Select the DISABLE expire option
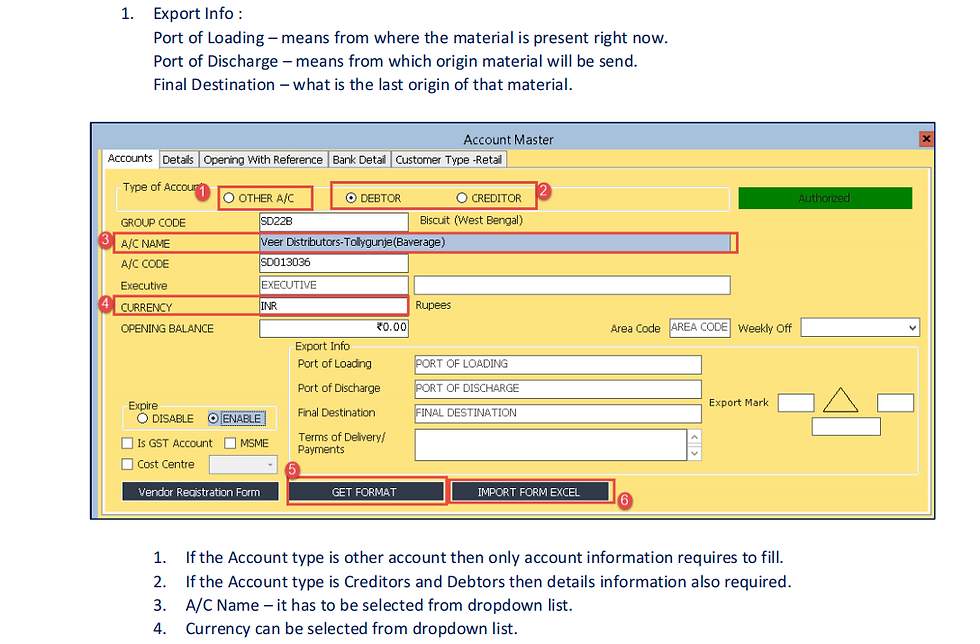The width and height of the screenshot is (980, 644). coord(142,418)
